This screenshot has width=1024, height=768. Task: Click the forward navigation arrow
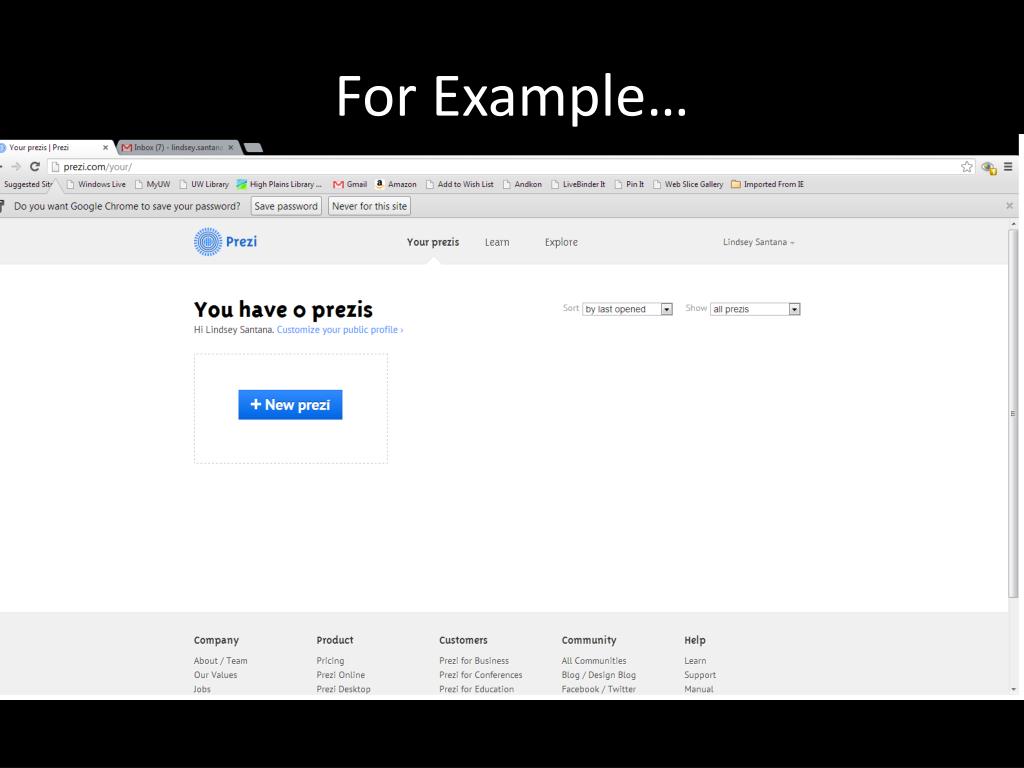tap(16, 167)
